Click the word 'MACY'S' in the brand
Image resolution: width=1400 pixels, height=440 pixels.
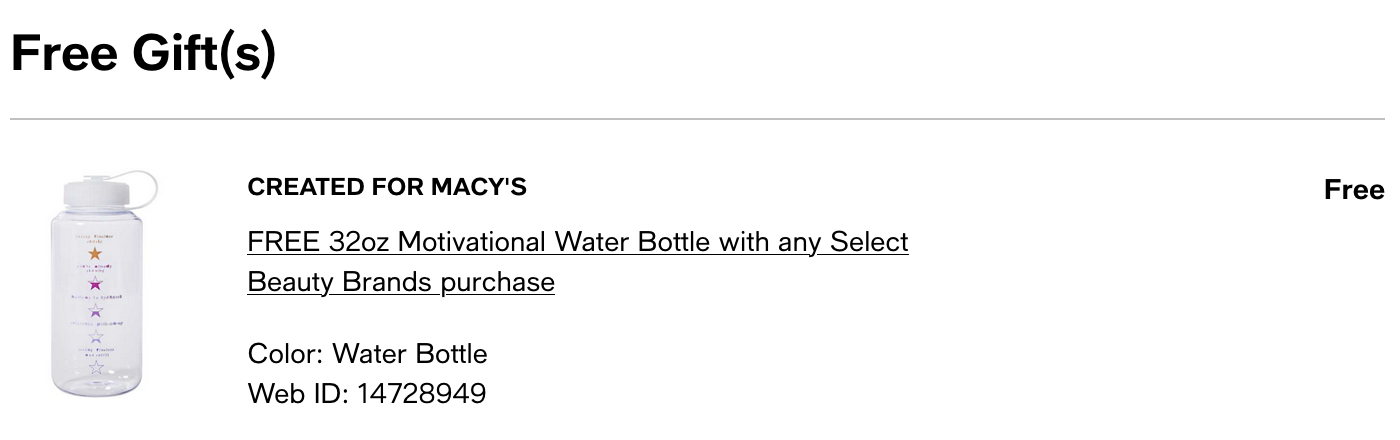478,187
